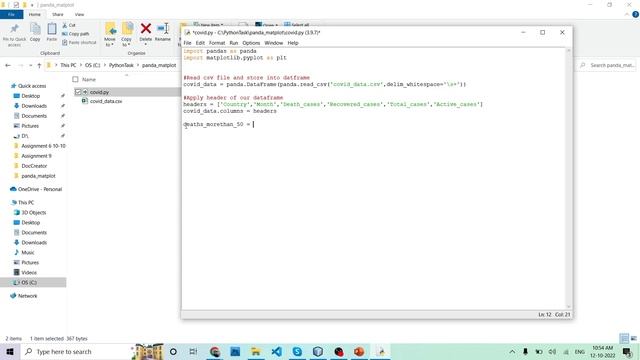The image size is (640, 360).
Task: Click the Search panda_matplot box
Action: point(607,65)
